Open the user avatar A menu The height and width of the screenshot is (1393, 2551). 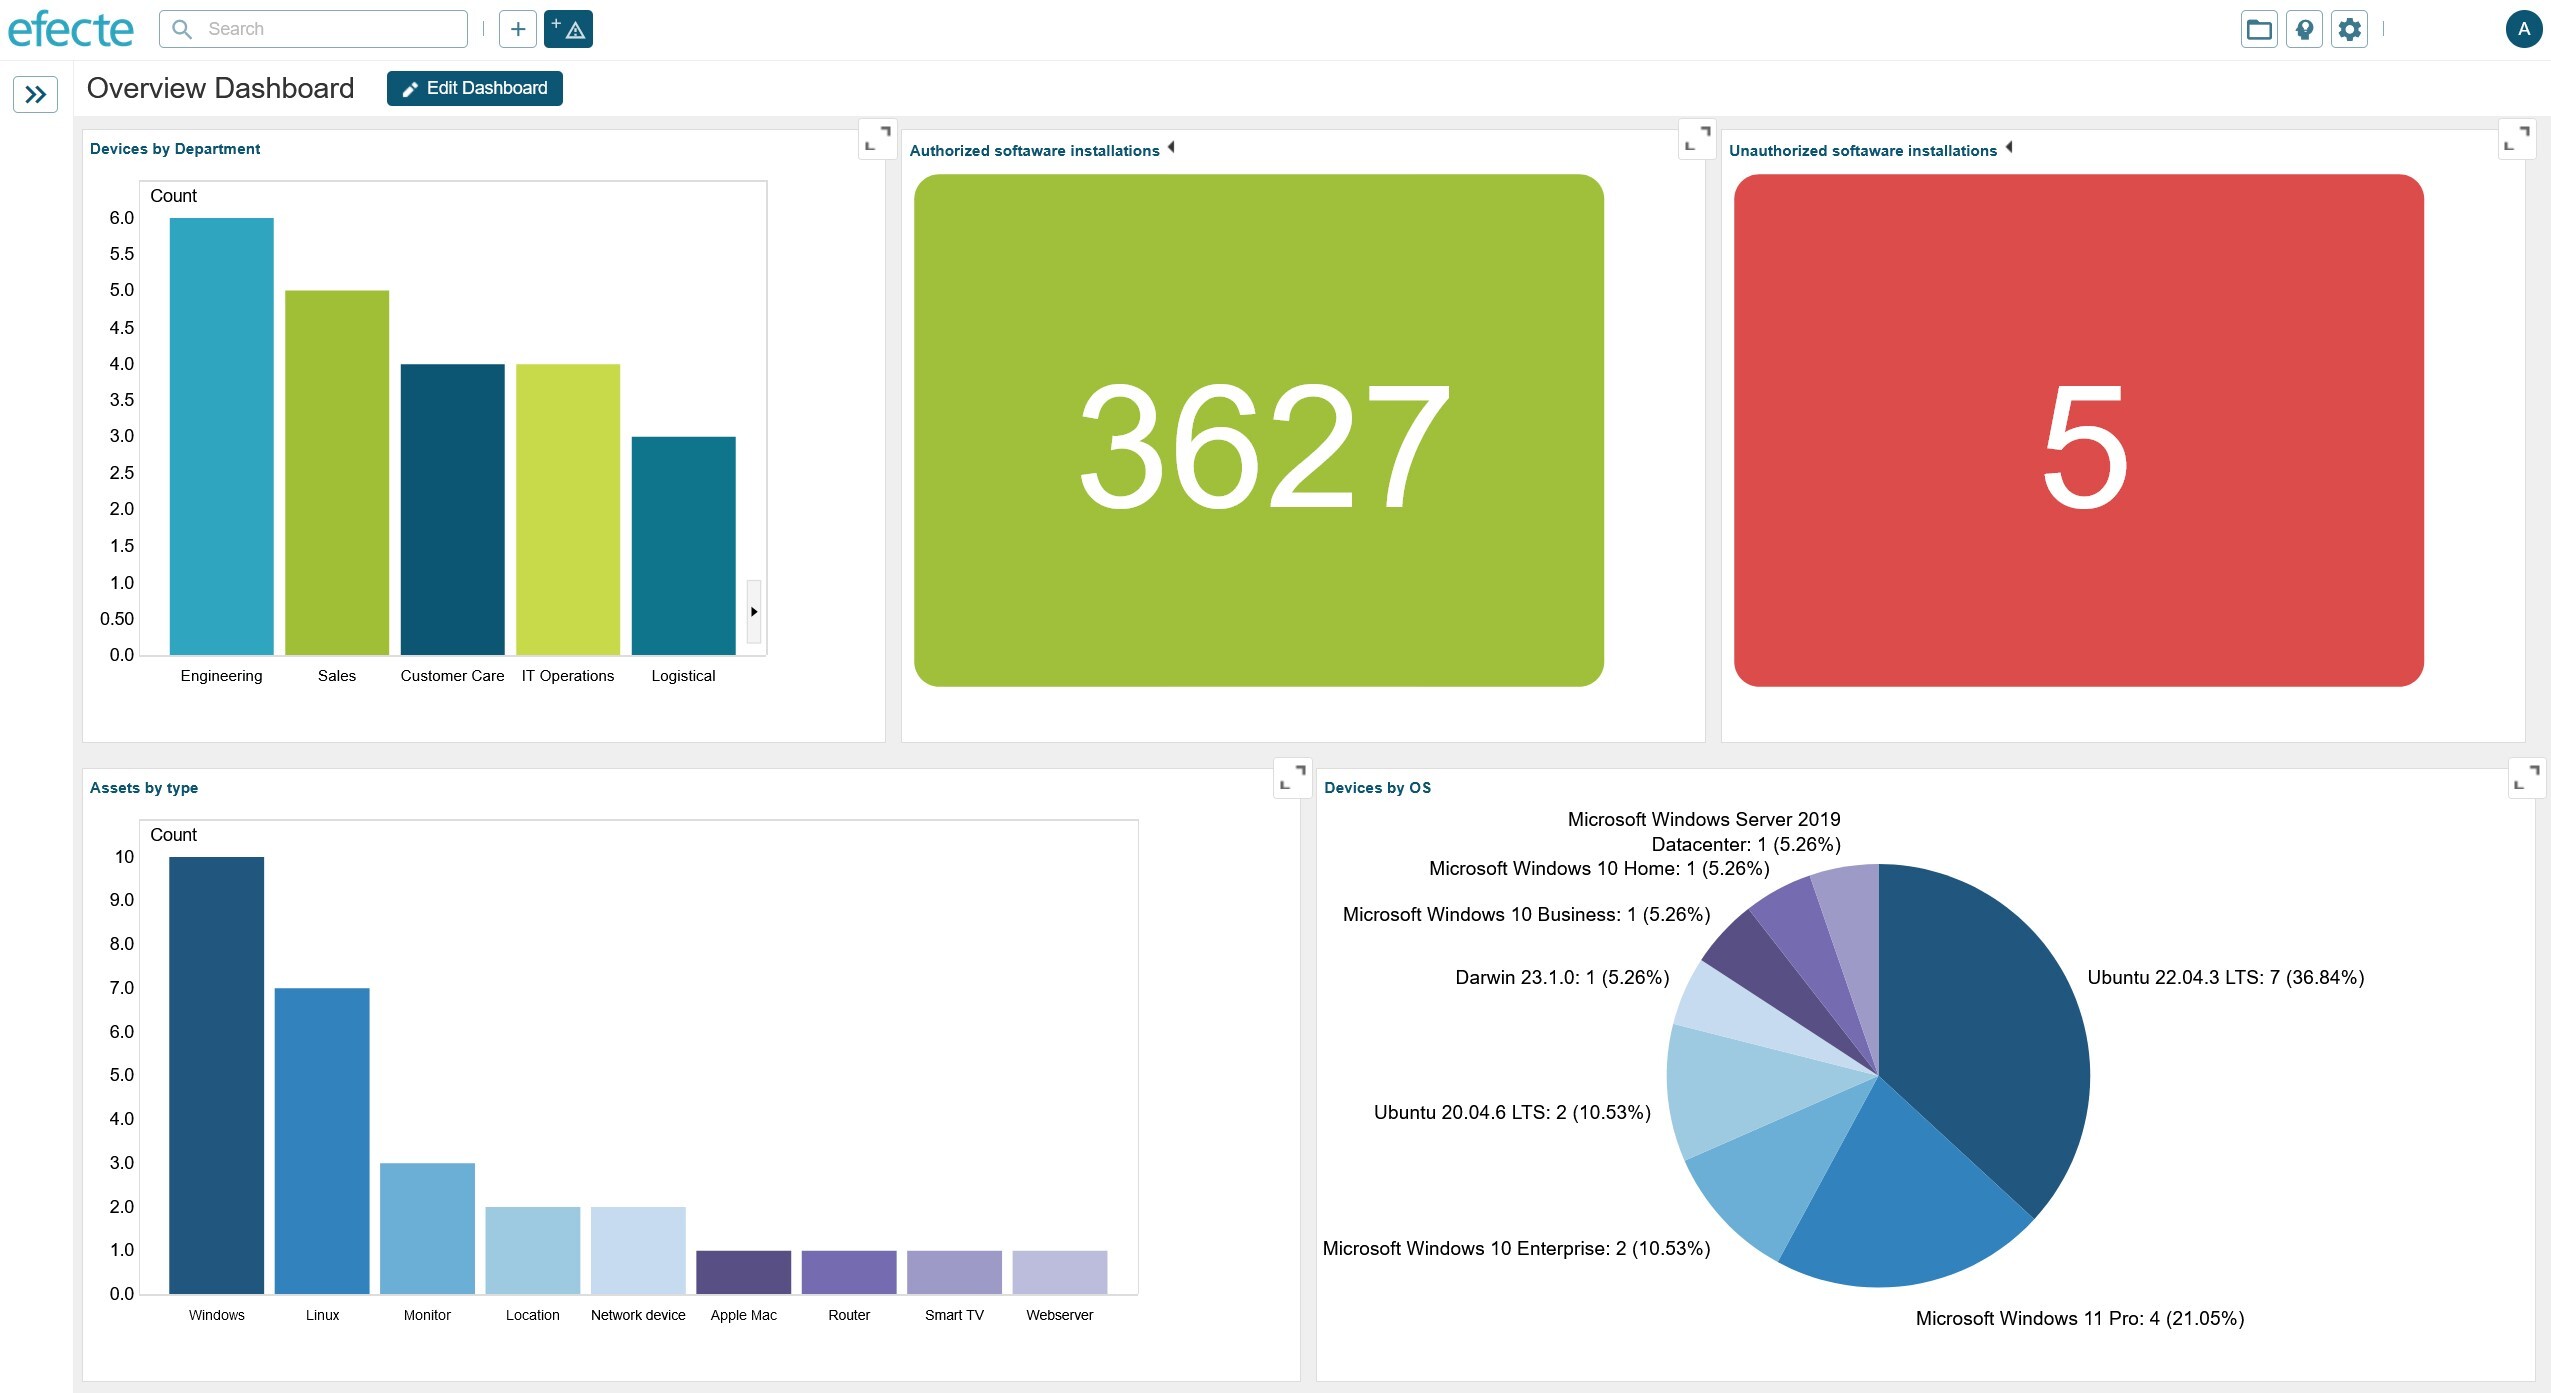click(x=2524, y=29)
